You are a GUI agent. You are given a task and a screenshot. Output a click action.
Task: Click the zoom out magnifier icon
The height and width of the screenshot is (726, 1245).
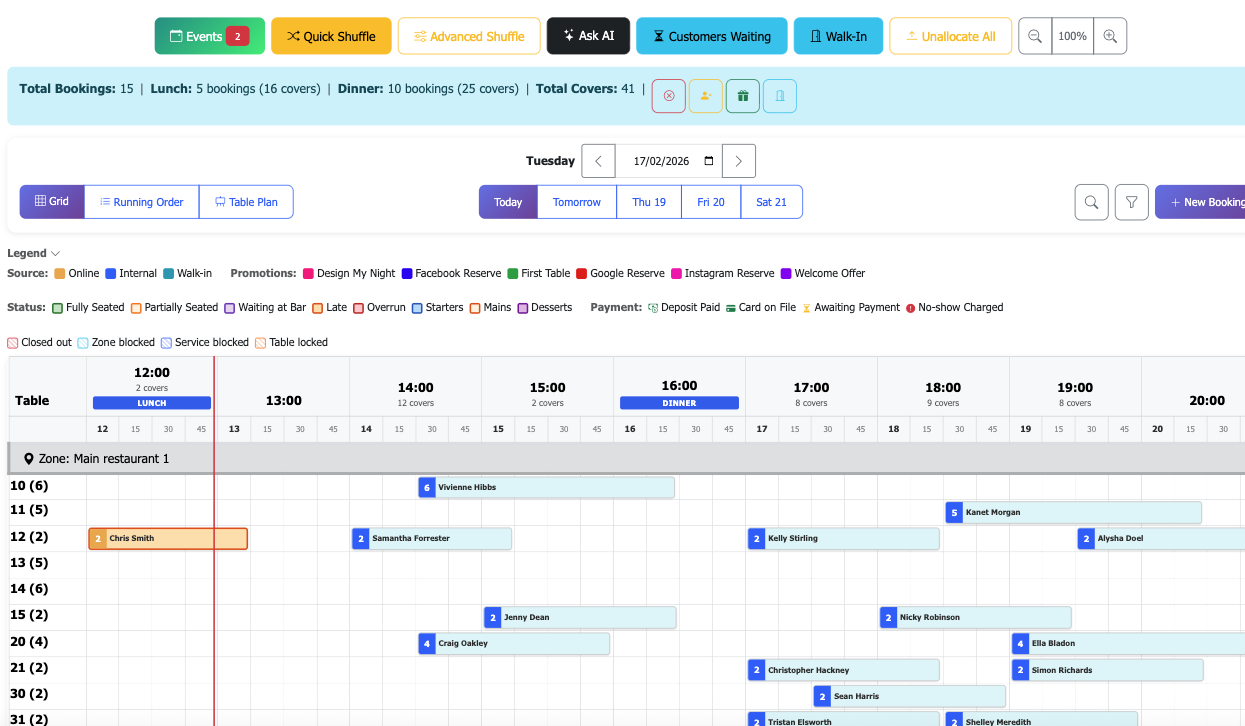1035,36
